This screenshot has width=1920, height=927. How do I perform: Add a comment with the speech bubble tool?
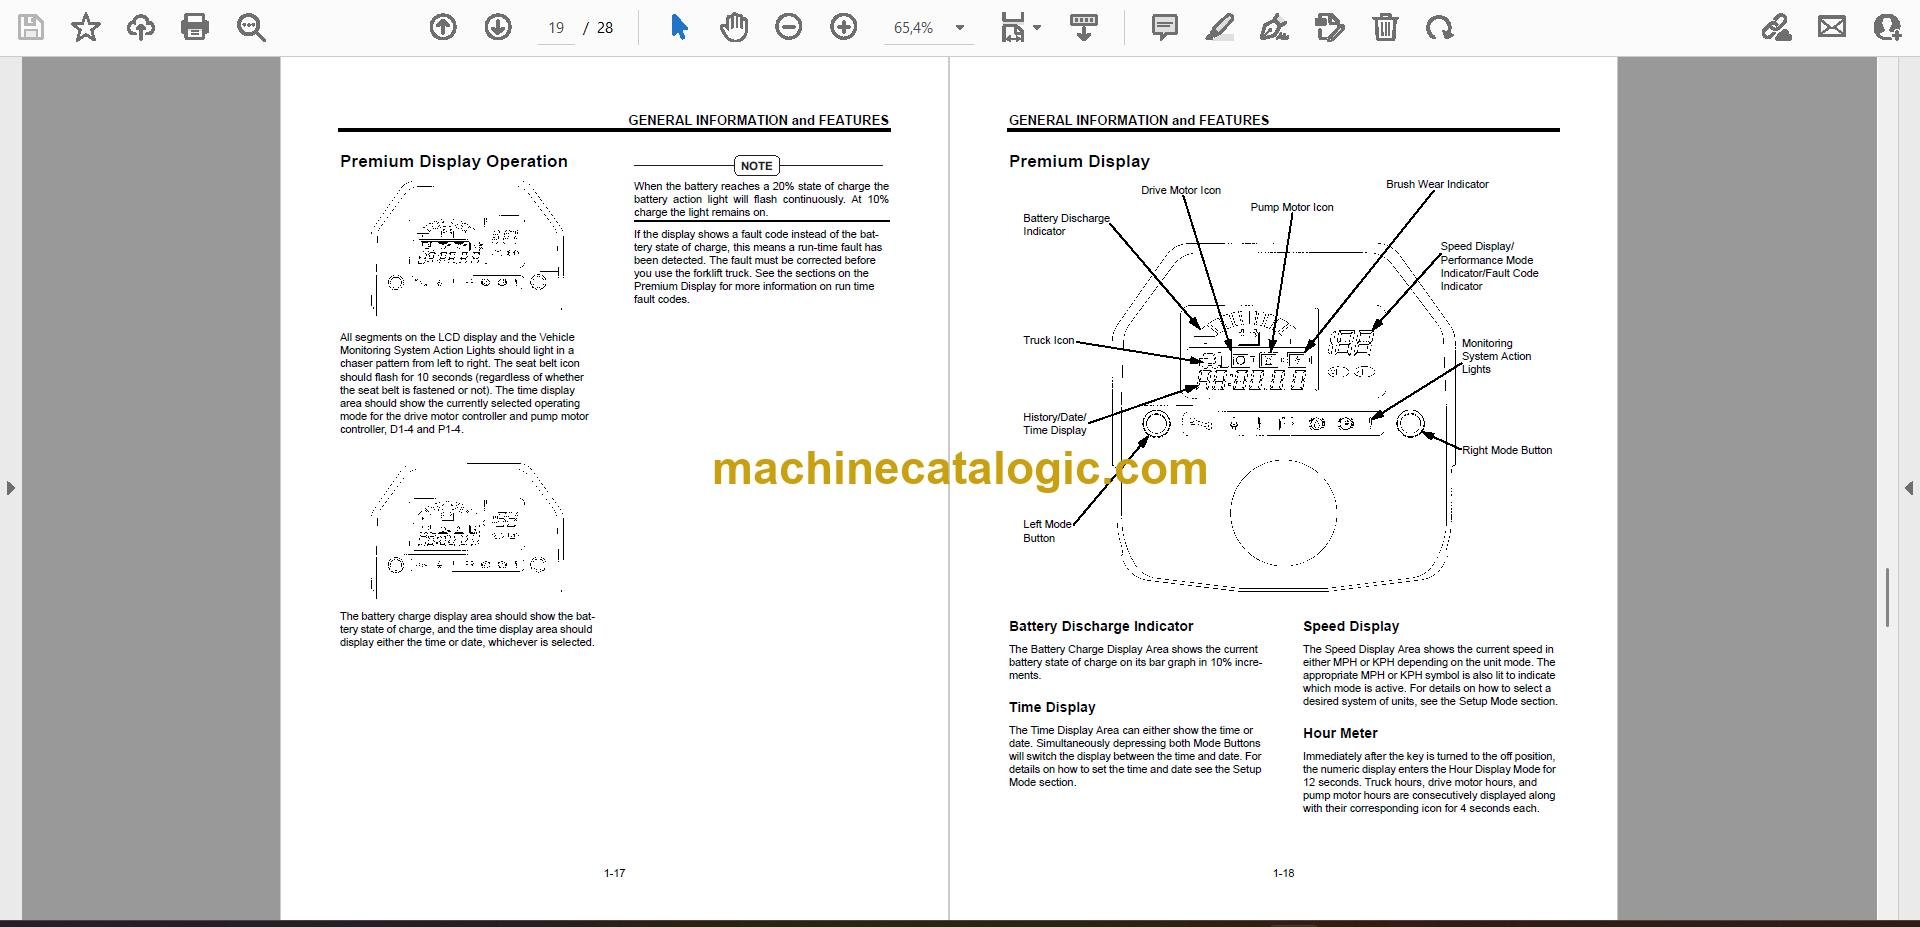pyautogui.click(x=1165, y=27)
